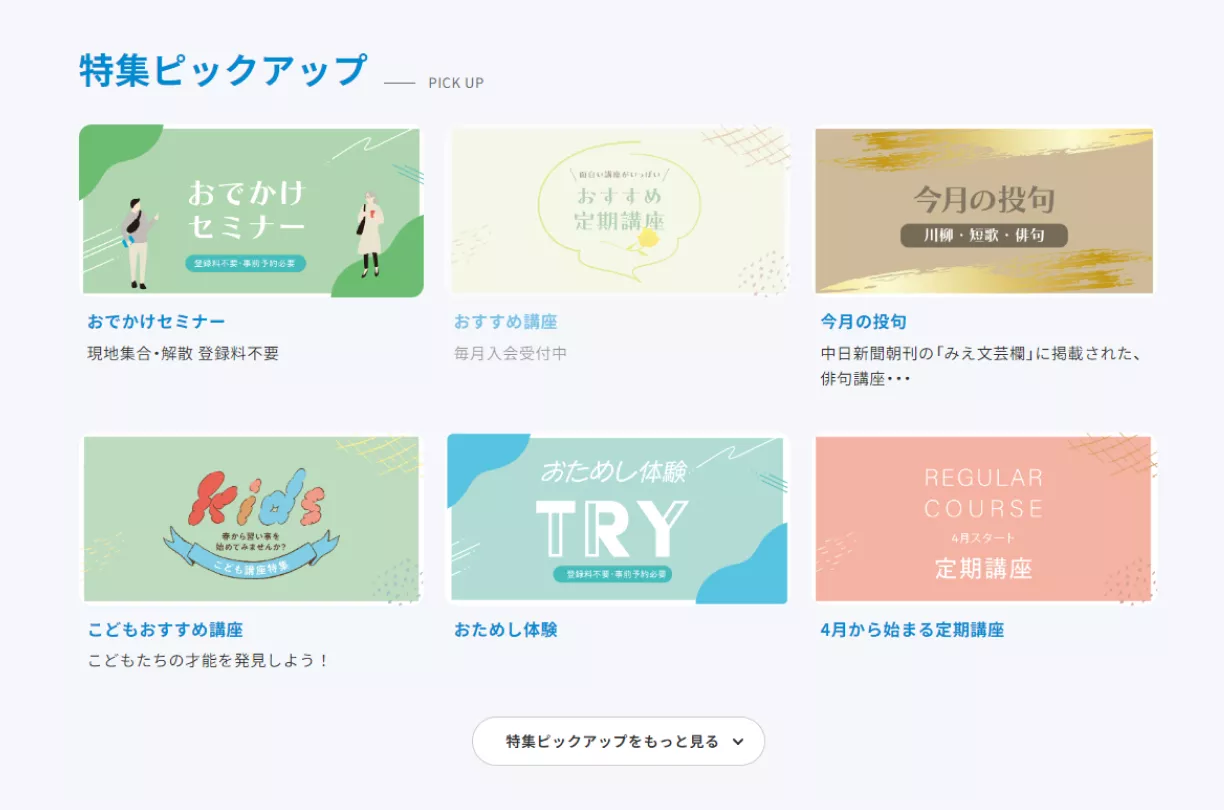Open the Kids こども講座特集 banner
The height and width of the screenshot is (810, 1224).
point(251,519)
